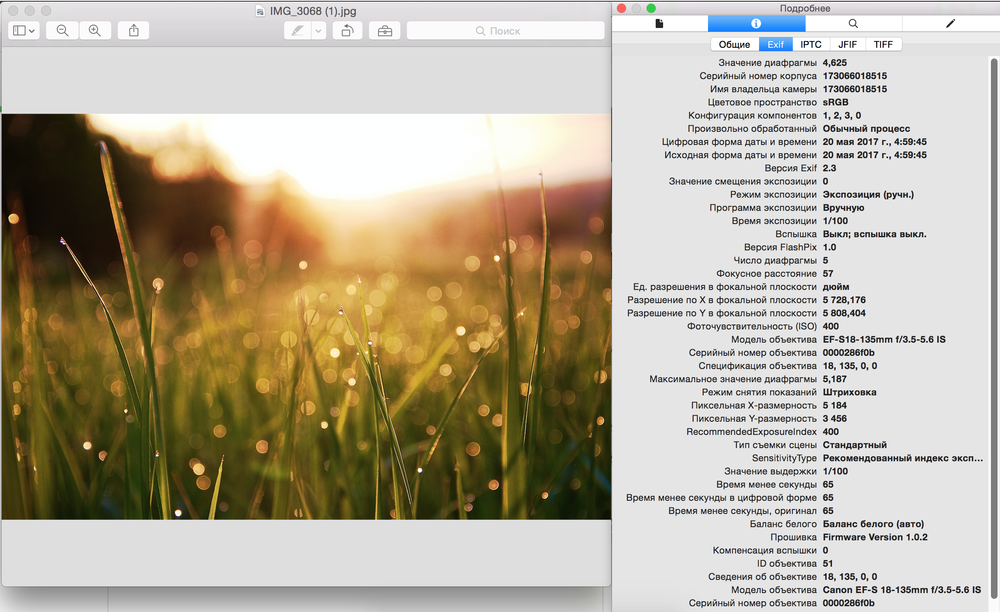Switch to the TIFF tab
The image size is (1000, 612).
pyautogui.click(x=883, y=44)
